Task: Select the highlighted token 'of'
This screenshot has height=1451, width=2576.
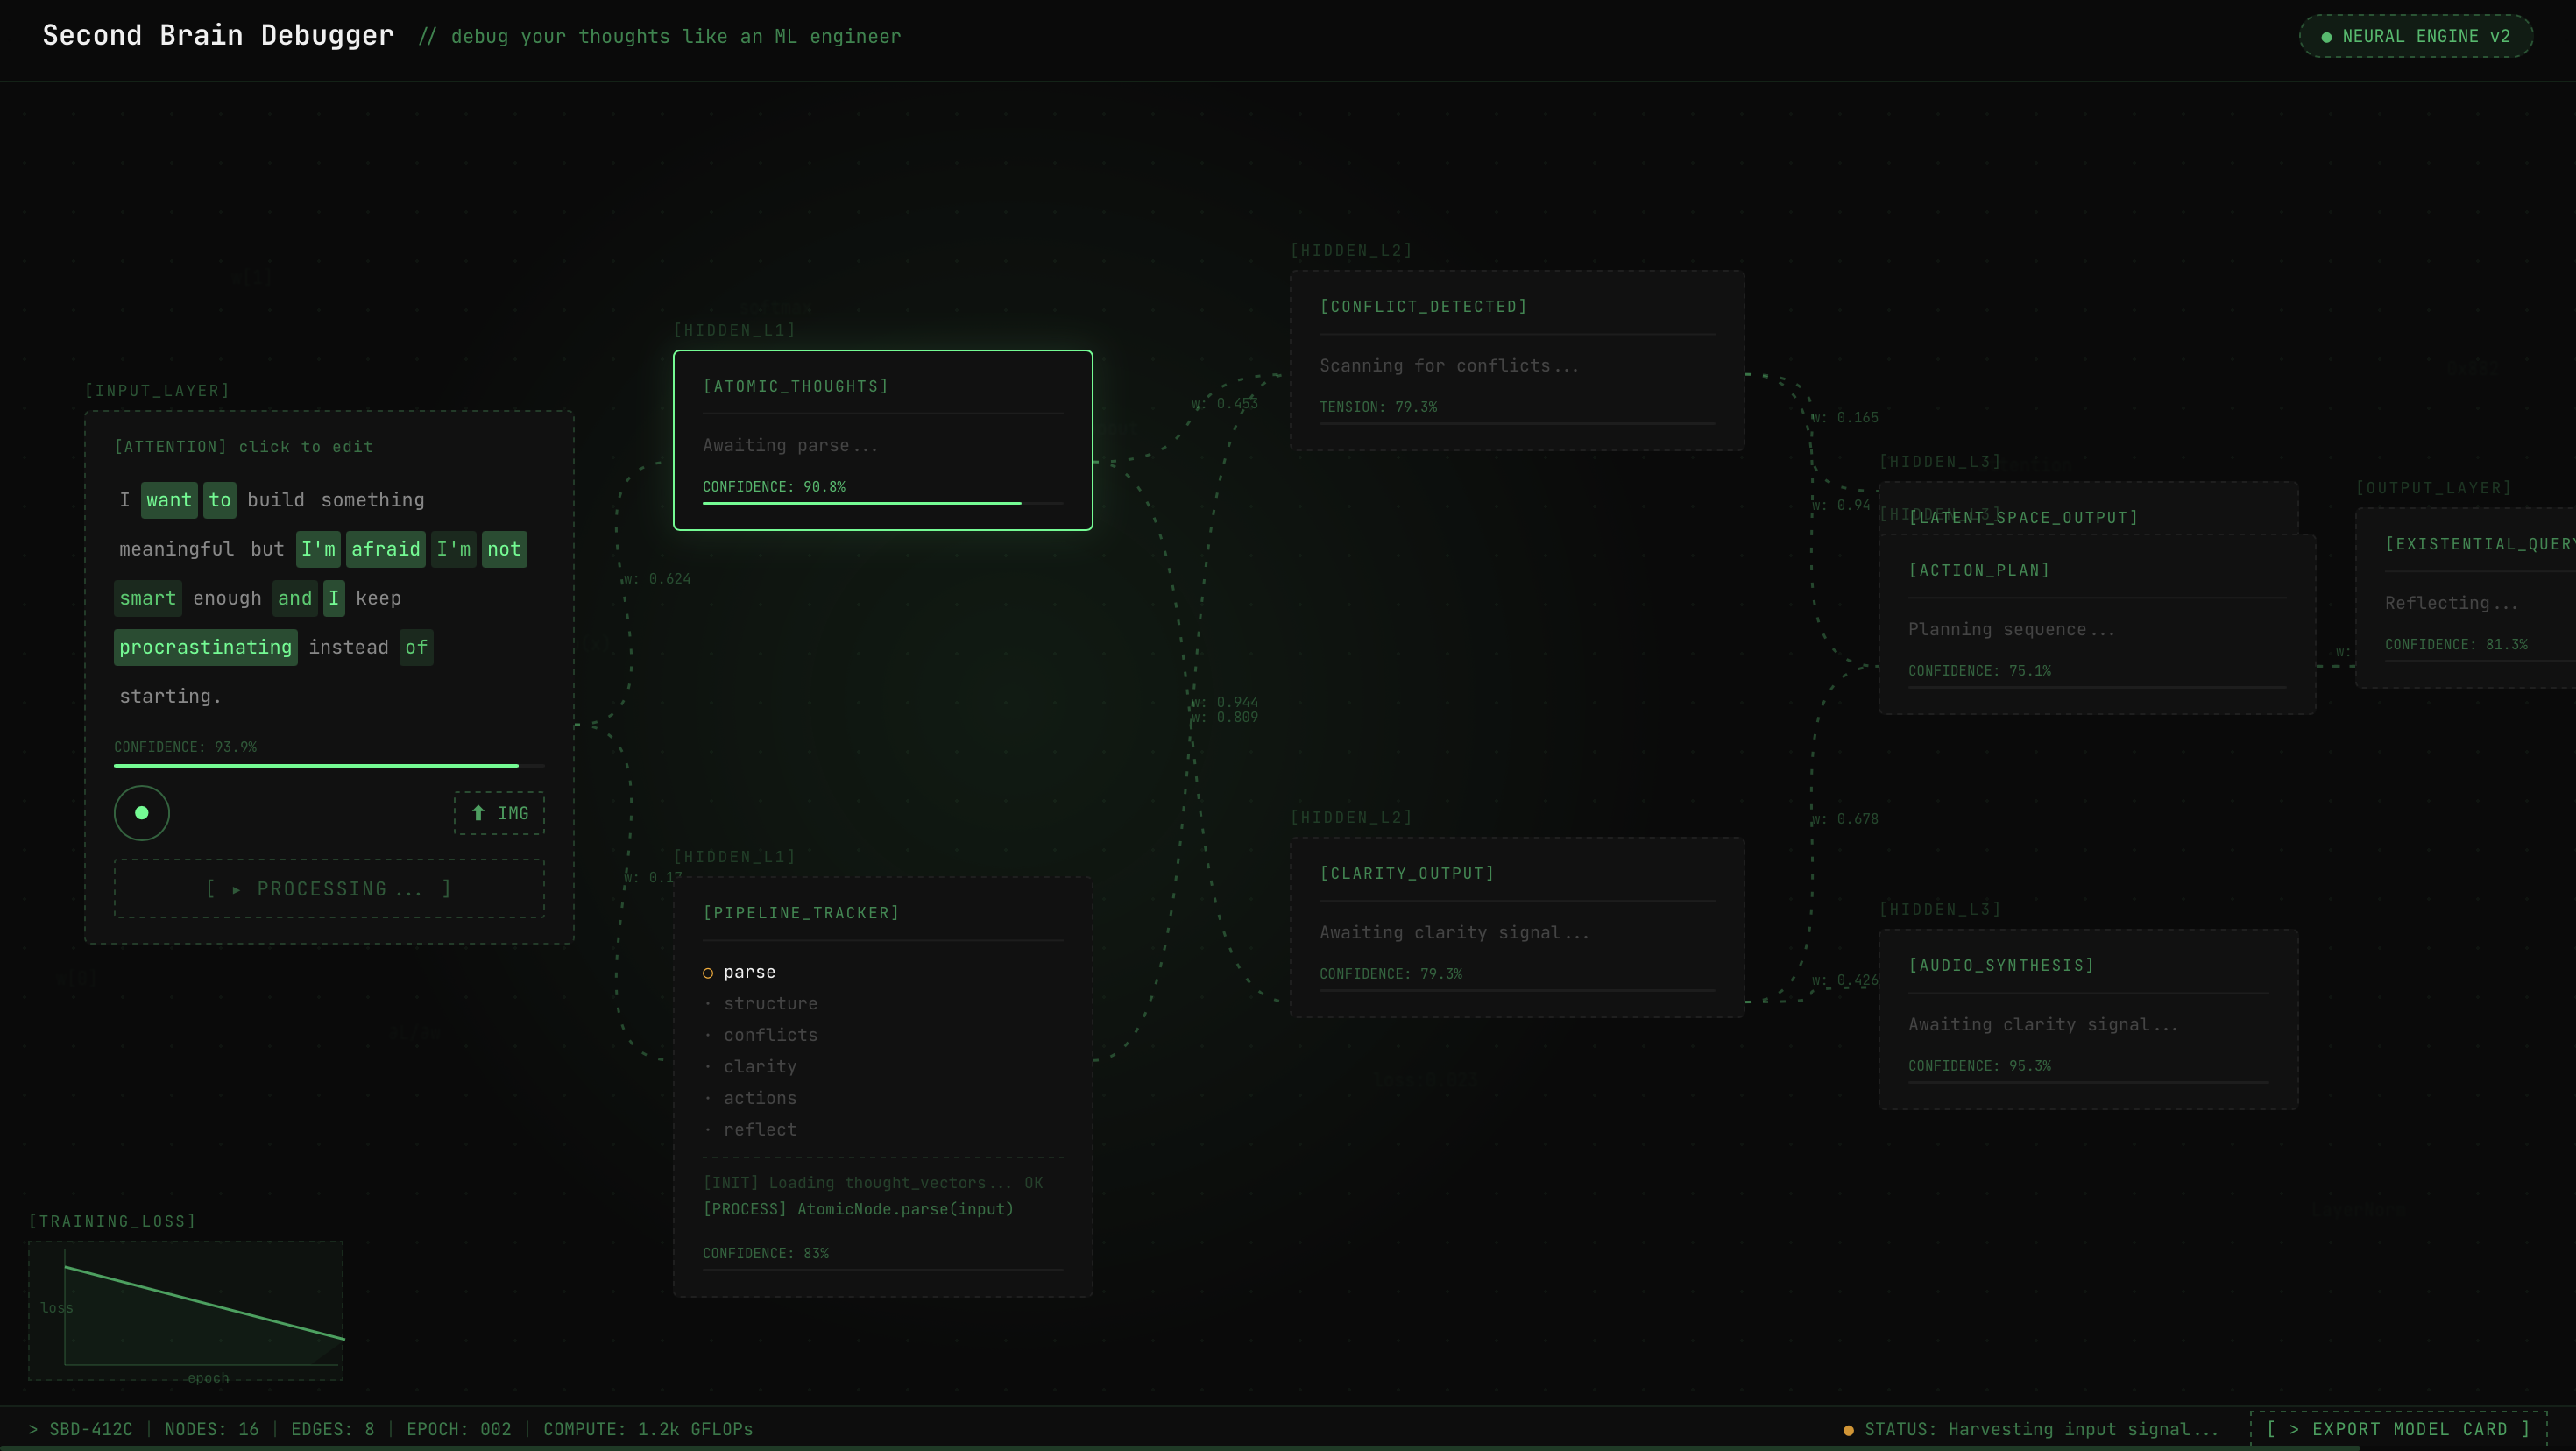Action: (416, 647)
